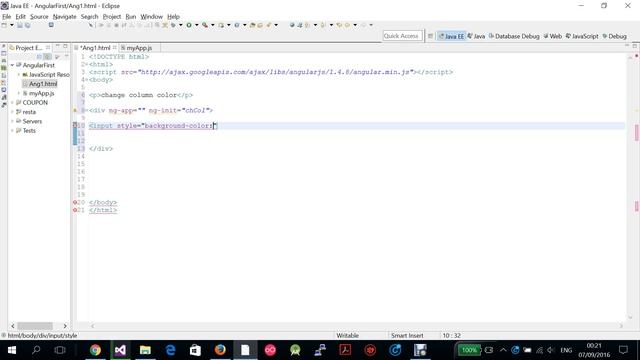
Task: Click the Windows Start button
Action: pyautogui.click(x=12, y=350)
